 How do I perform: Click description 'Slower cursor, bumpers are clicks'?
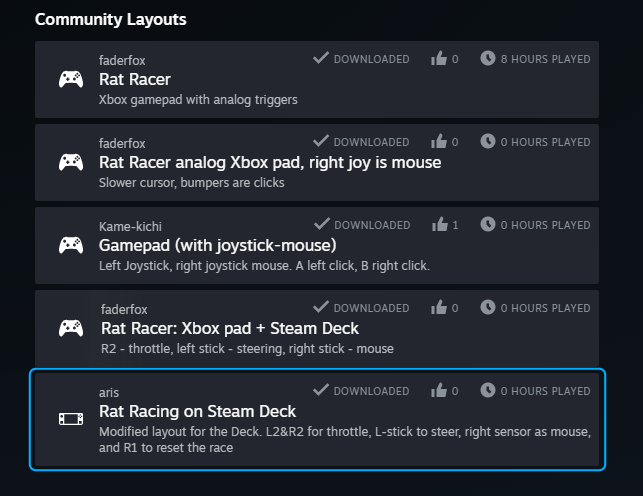192,183
